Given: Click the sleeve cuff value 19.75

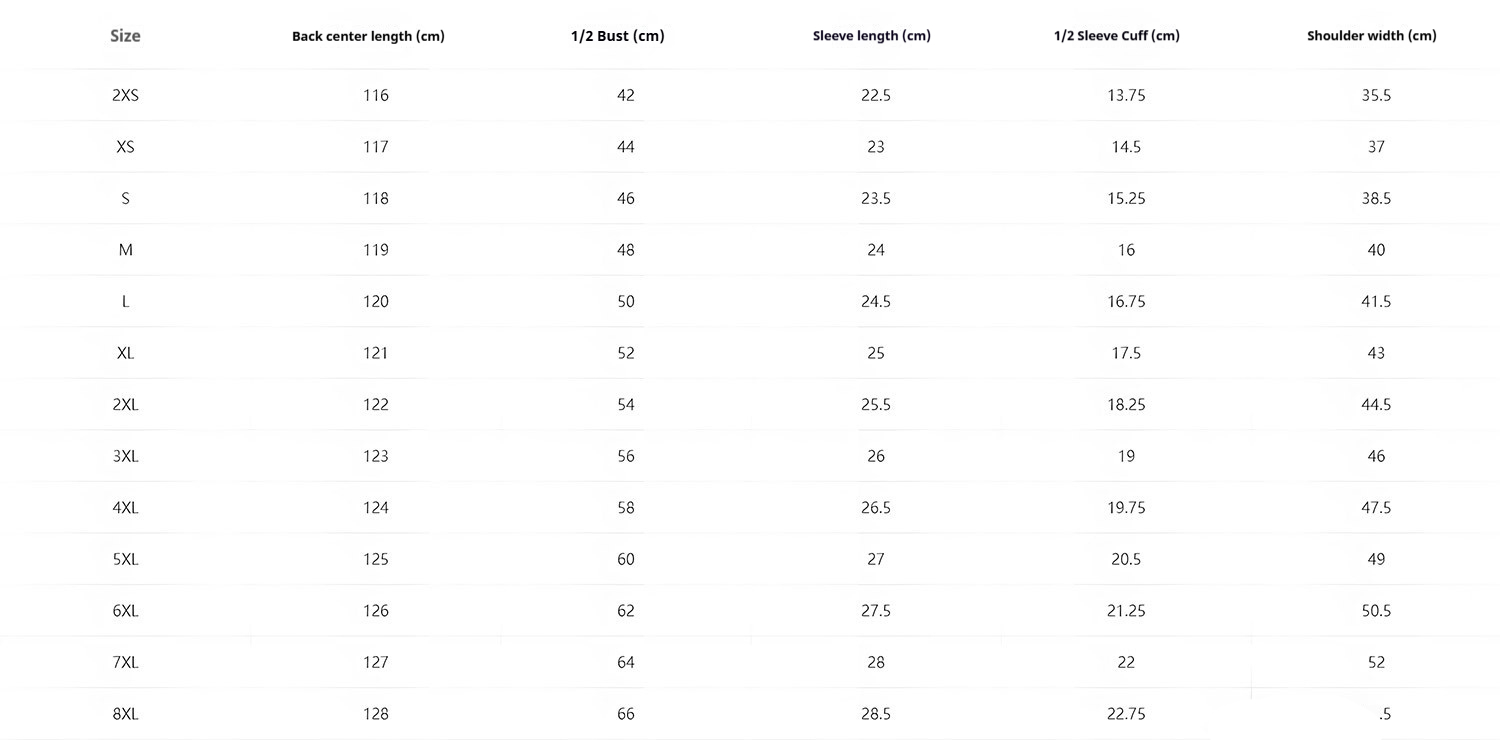Looking at the screenshot, I should [1126, 508].
